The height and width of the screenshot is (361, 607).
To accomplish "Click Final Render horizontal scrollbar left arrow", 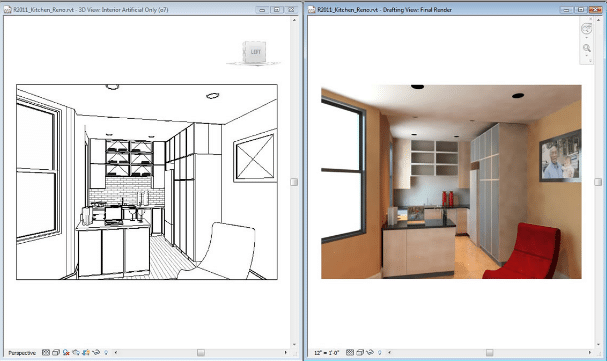I will [x=389, y=352].
